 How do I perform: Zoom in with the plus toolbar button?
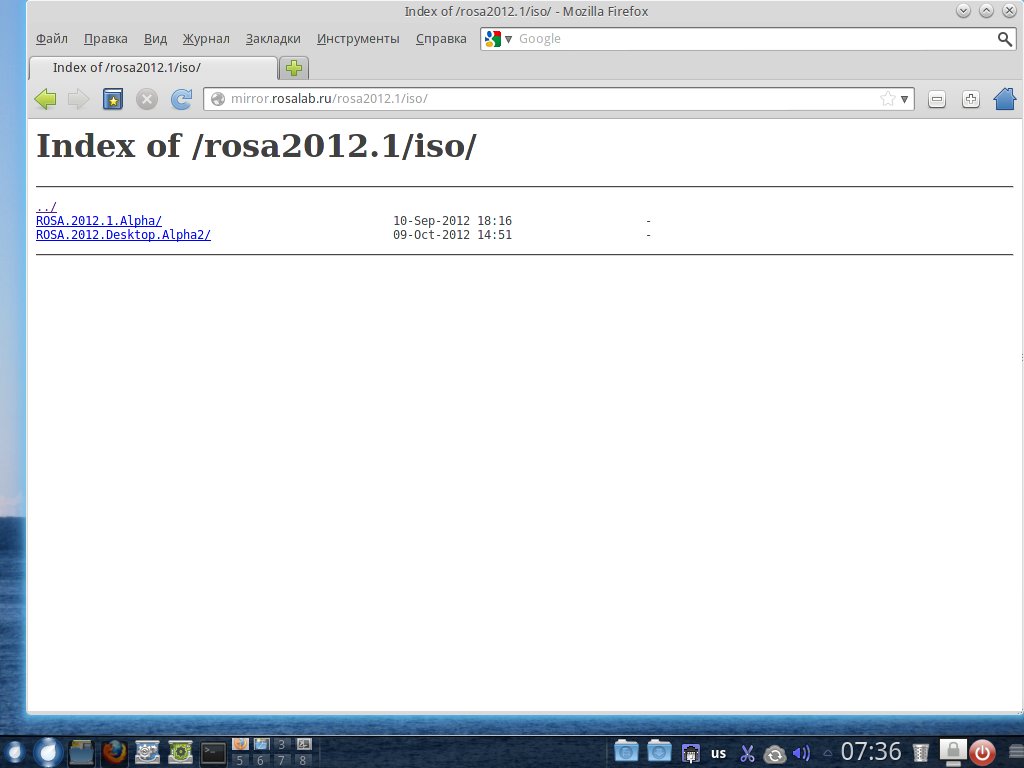[x=970, y=99]
